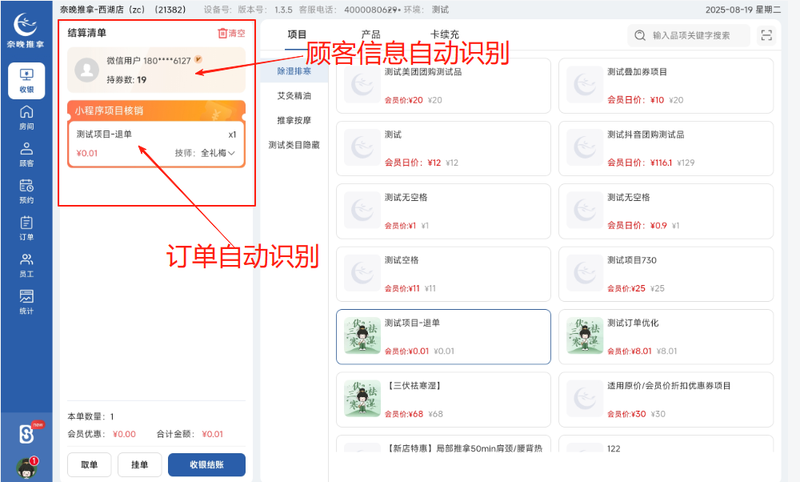The width and height of the screenshot is (800, 482).
Task: Open the user avatar with notification badge
Action: (x=27, y=468)
